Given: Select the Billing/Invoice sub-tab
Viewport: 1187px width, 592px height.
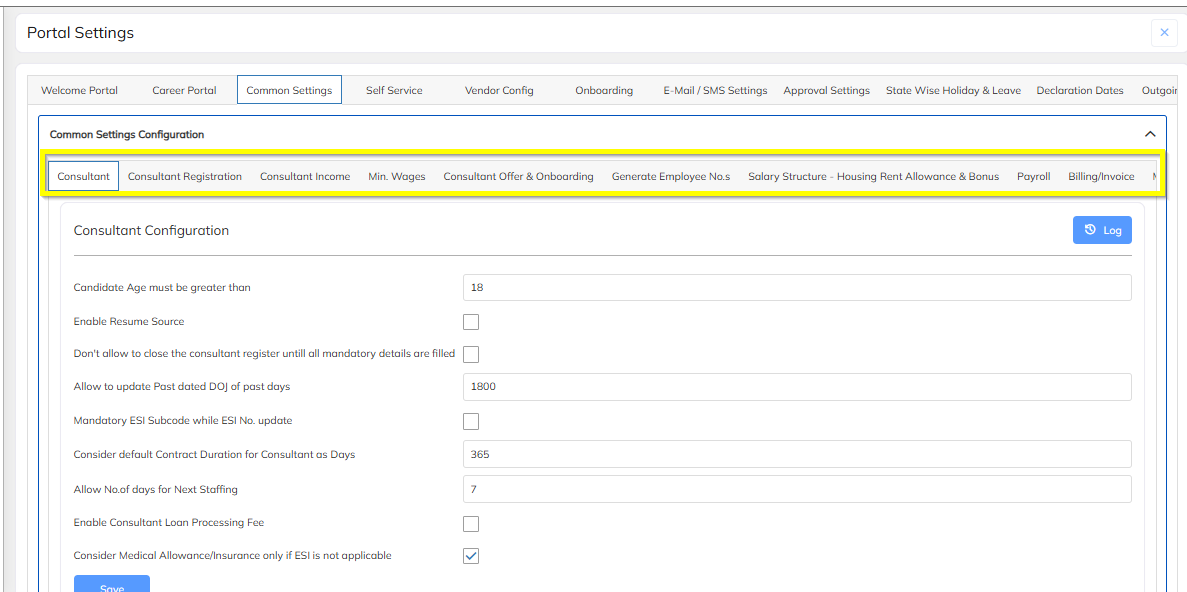Looking at the screenshot, I should click(x=1101, y=176).
